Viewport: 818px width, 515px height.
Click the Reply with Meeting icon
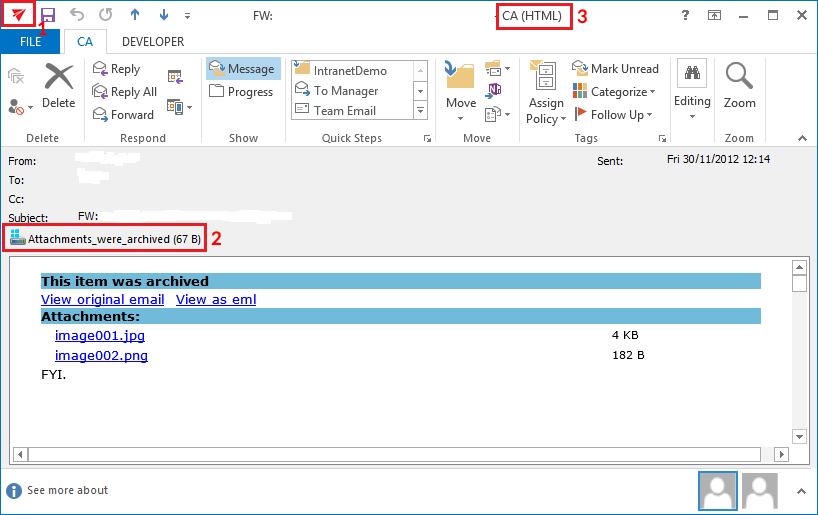pyautogui.click(x=175, y=77)
